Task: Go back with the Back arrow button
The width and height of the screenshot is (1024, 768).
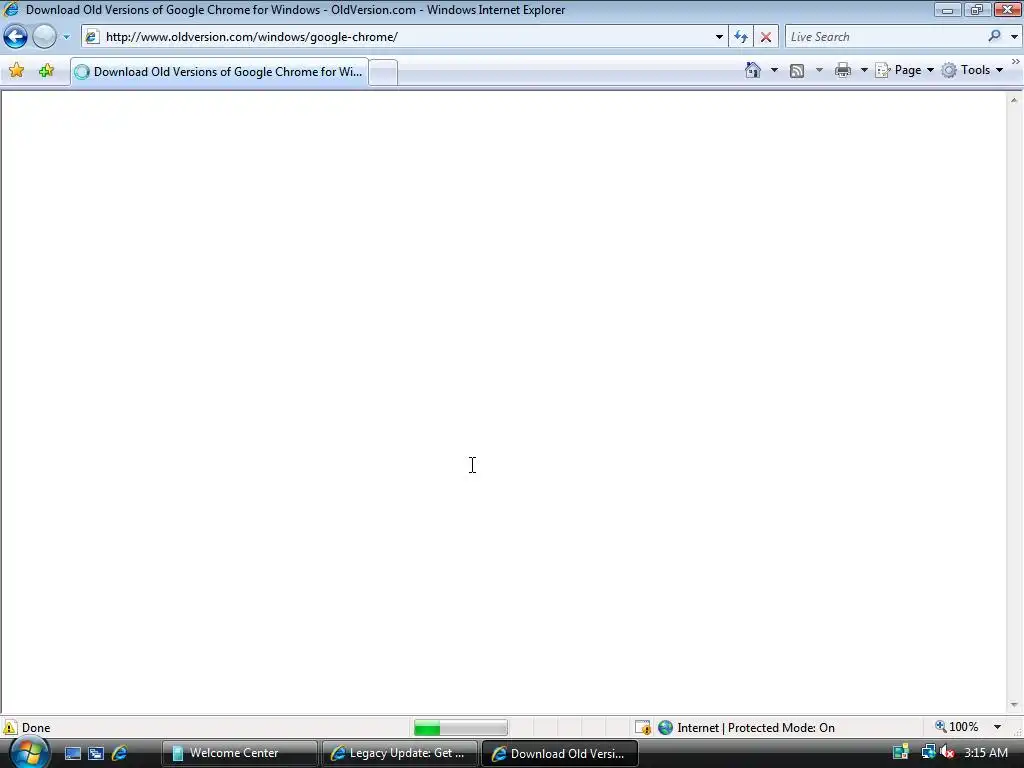Action: (15, 37)
